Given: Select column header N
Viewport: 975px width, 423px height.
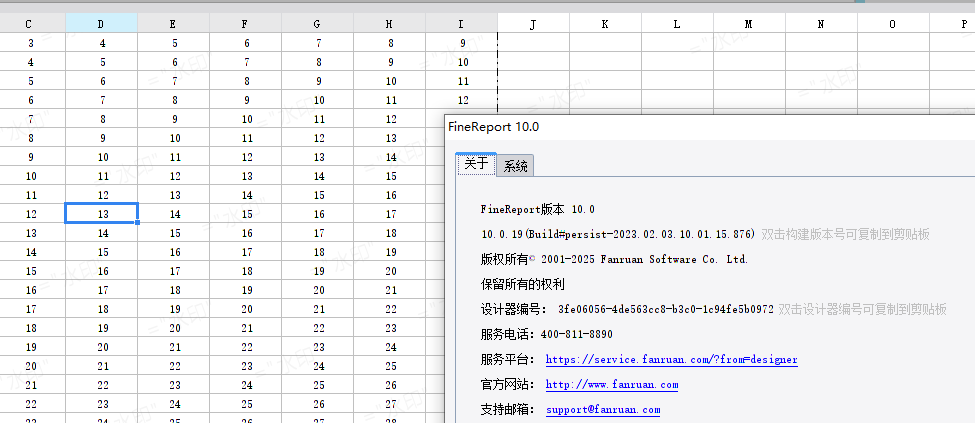Looking at the screenshot, I should click(x=821, y=24).
